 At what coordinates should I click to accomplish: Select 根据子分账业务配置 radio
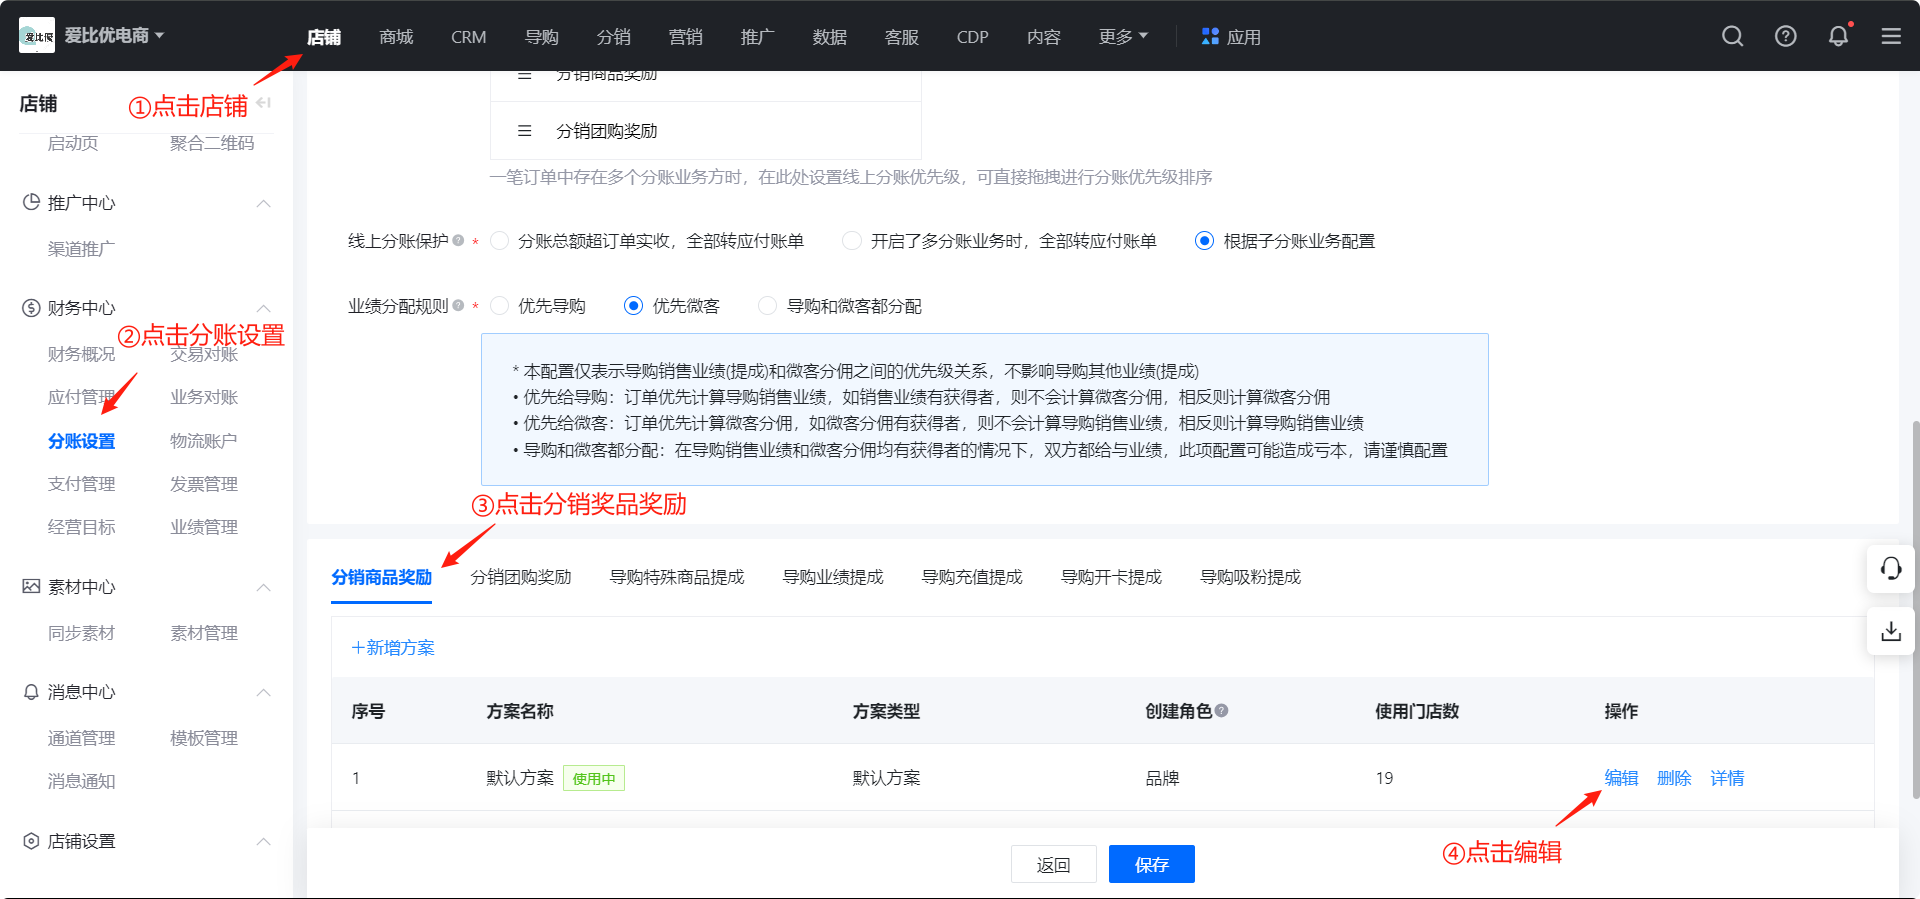[x=1205, y=241]
